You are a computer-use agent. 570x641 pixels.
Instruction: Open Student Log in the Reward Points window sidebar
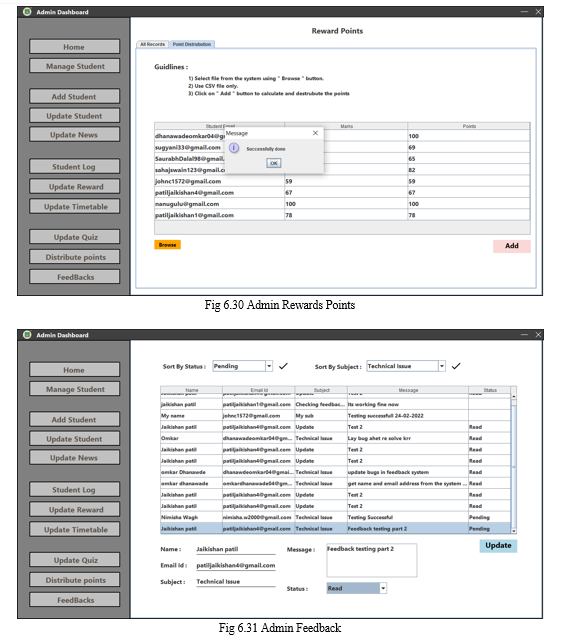[x=74, y=166]
